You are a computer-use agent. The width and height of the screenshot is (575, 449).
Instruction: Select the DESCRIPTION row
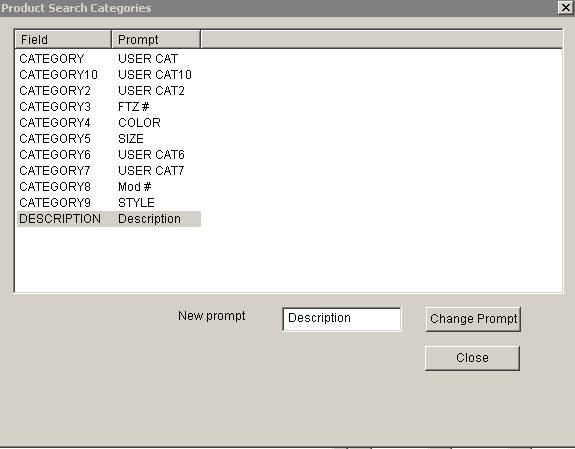coord(109,219)
